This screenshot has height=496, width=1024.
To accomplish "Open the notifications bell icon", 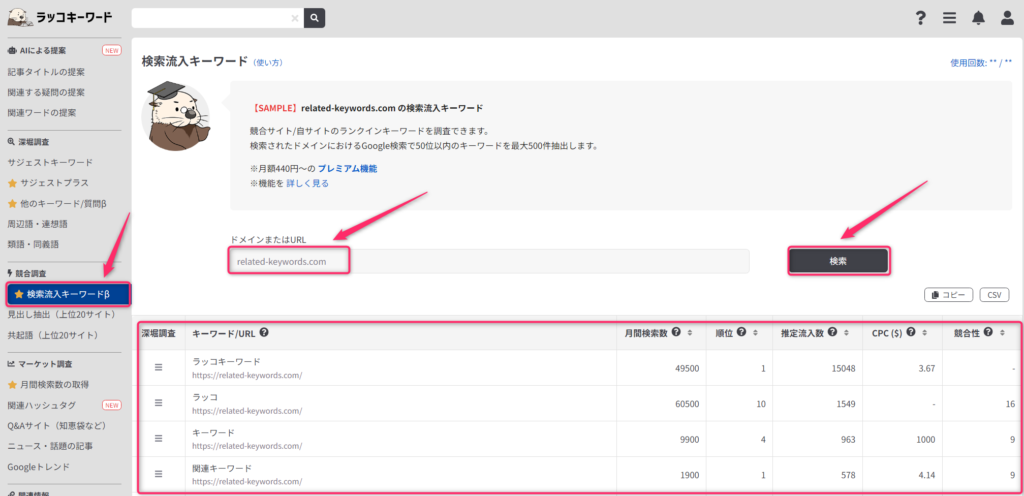I will point(978,18).
